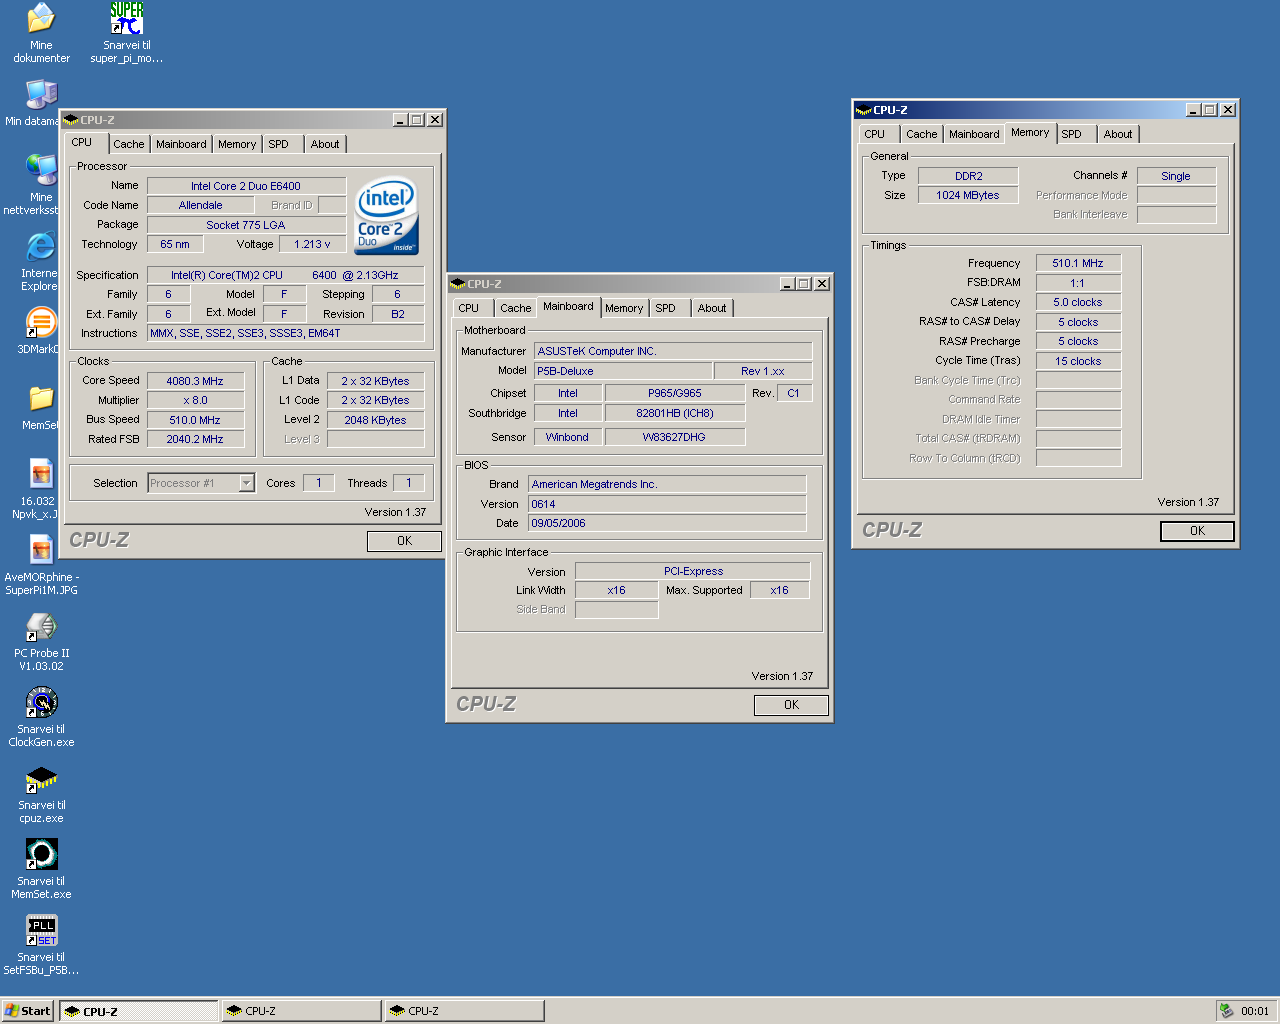
Task: Open the About tab in the CPU window
Action: (325, 144)
